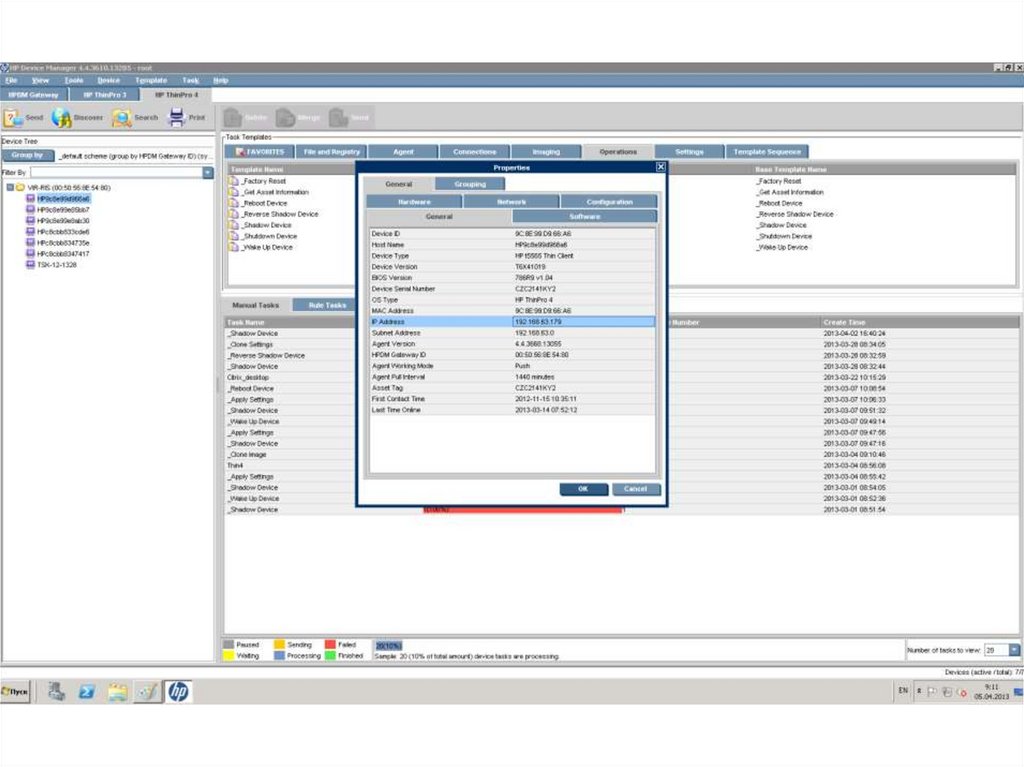
Task: Click the red Failed legend swatch
Action: tap(330, 645)
